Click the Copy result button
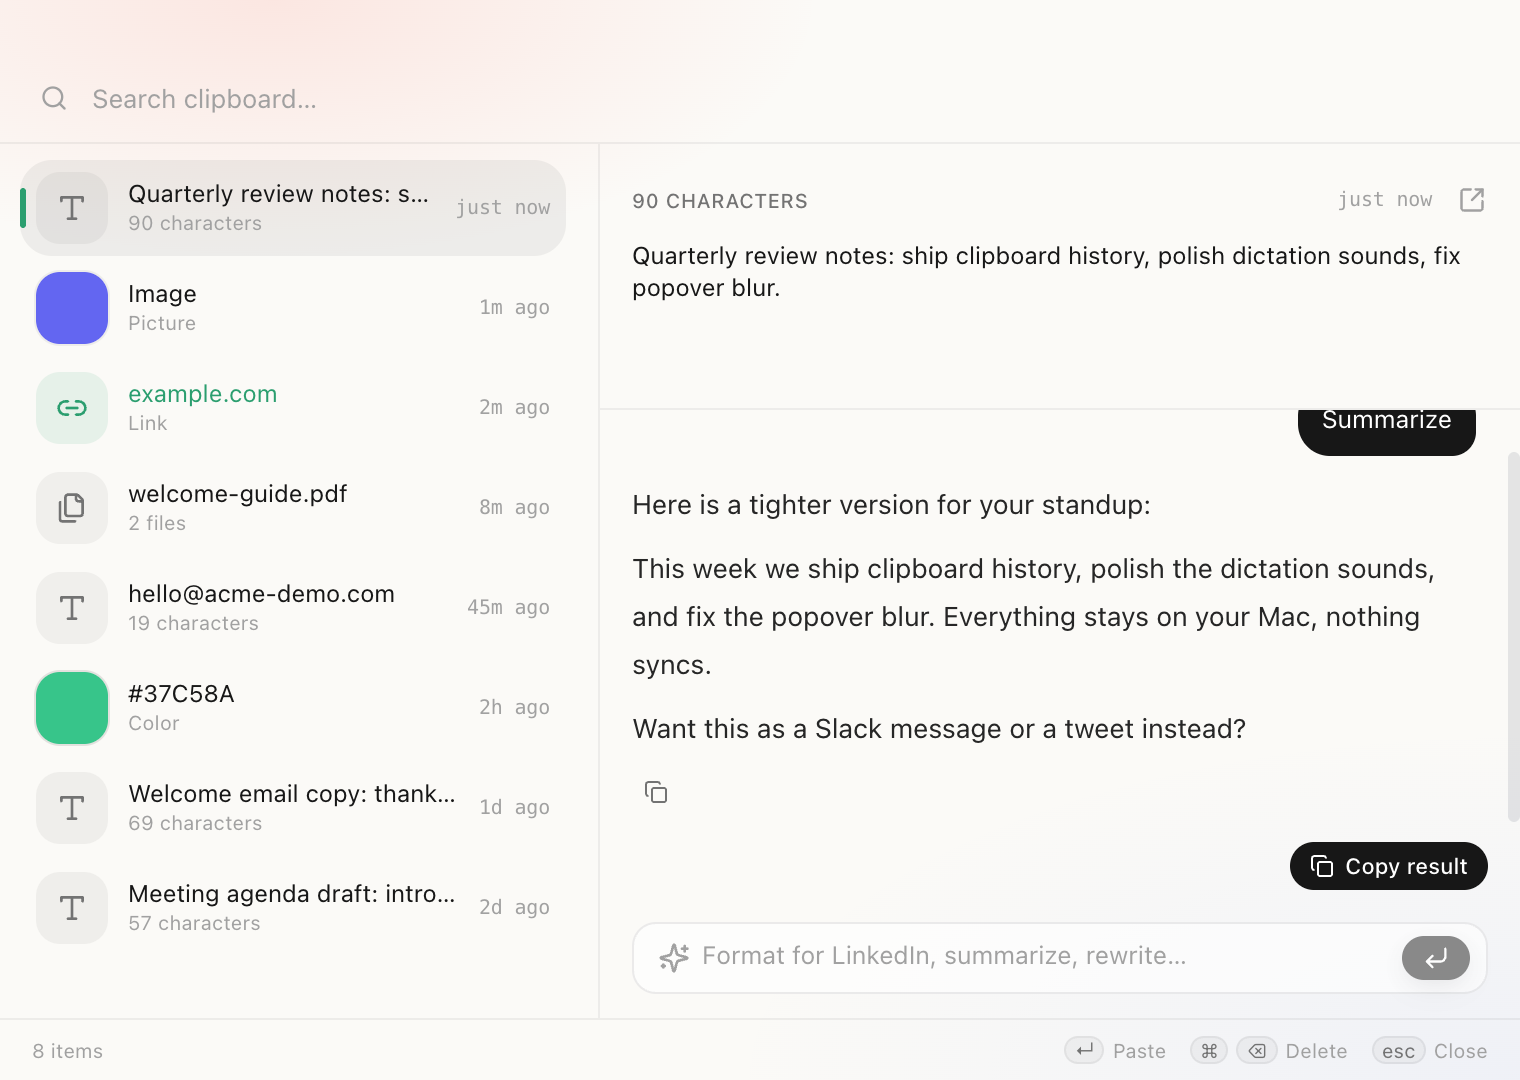The height and width of the screenshot is (1080, 1520). pos(1389,866)
